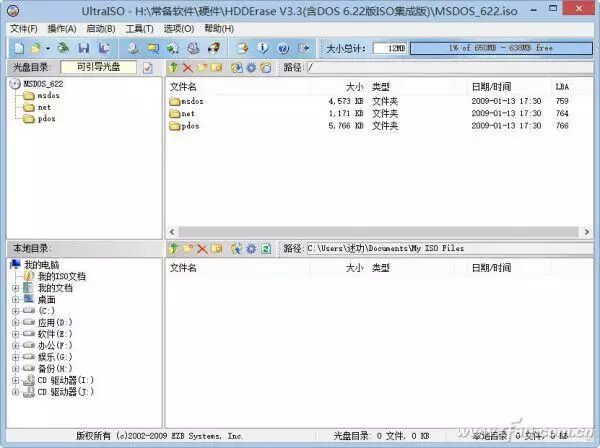Click disc icon right of ISO pane gear

[266, 68]
